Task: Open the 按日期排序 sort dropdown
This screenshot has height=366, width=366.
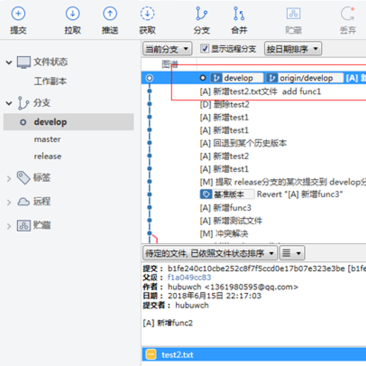Action: click(293, 49)
